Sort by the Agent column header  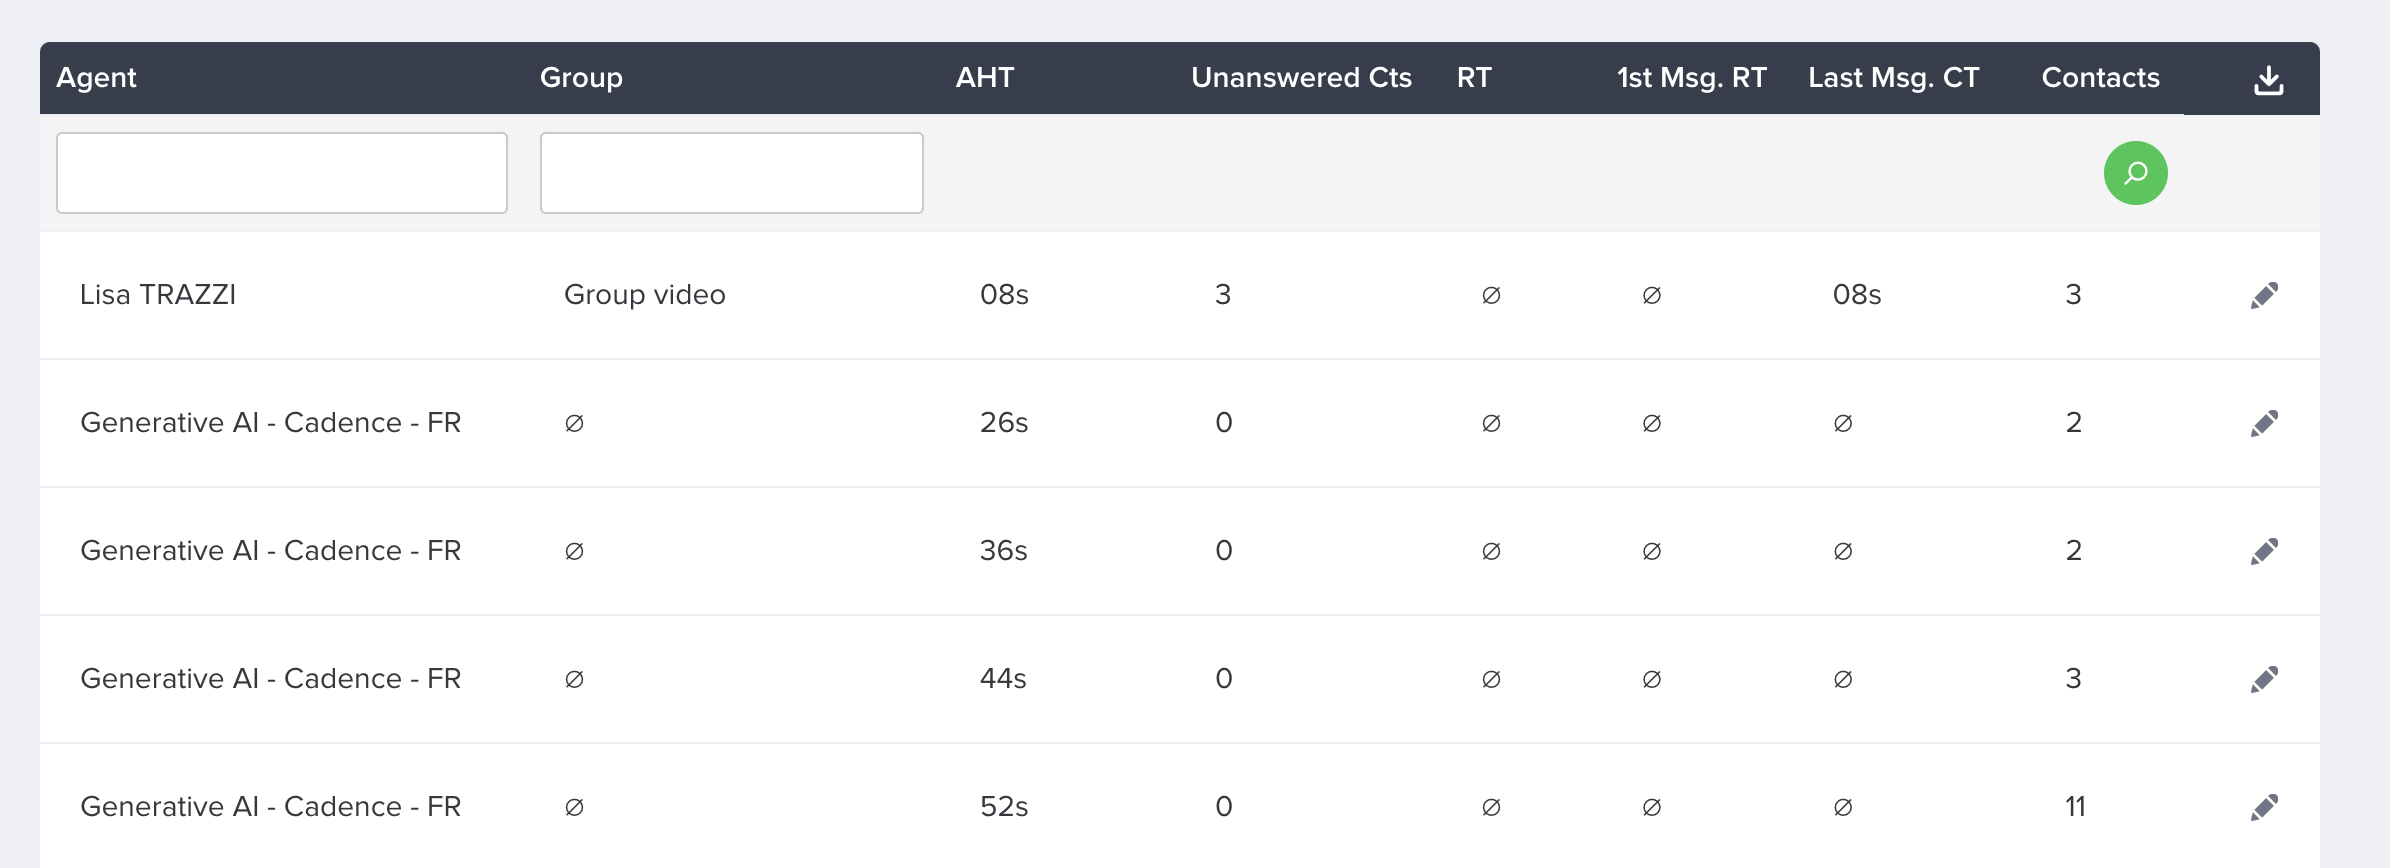(96, 78)
